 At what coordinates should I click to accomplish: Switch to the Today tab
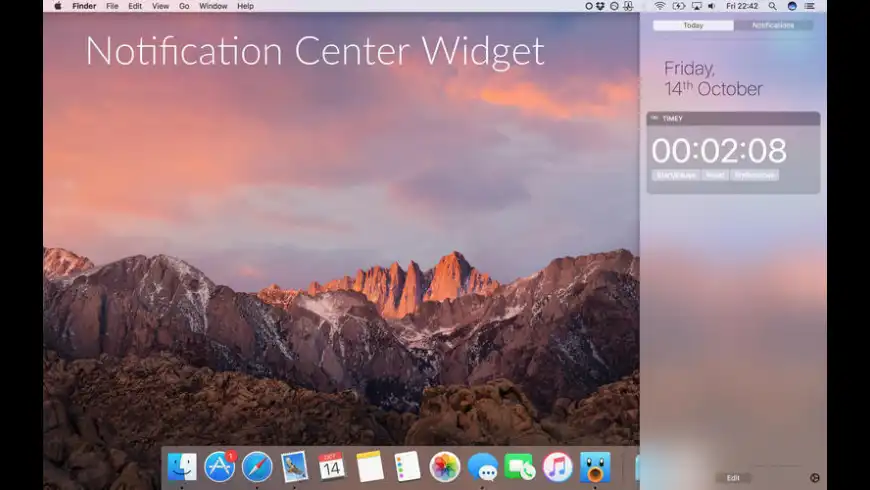click(x=694, y=26)
